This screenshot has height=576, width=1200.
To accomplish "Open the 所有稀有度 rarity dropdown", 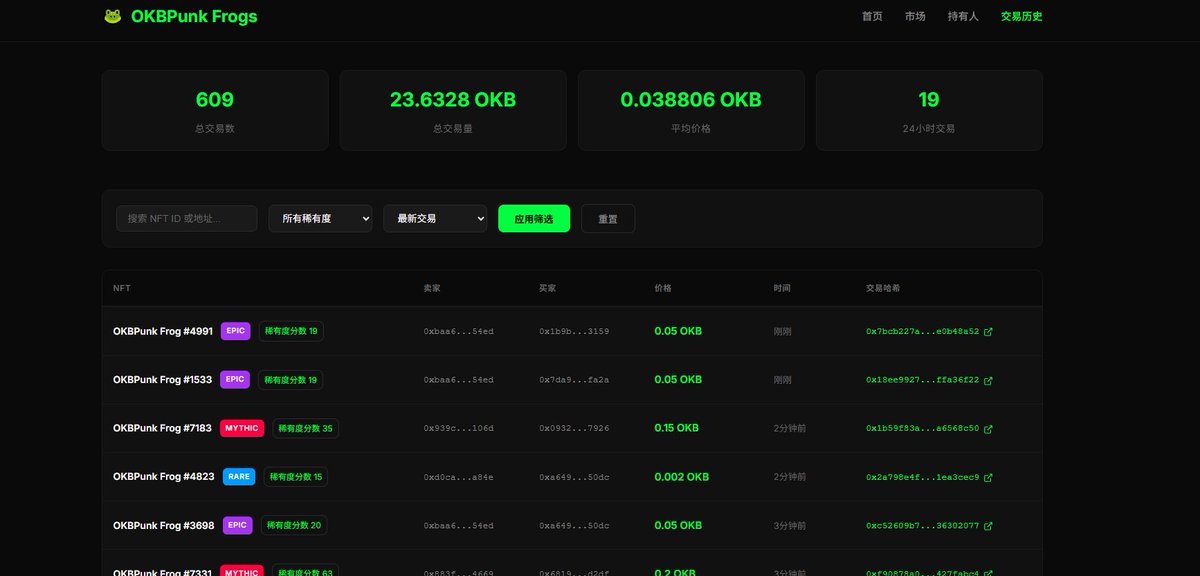I will (320, 218).
